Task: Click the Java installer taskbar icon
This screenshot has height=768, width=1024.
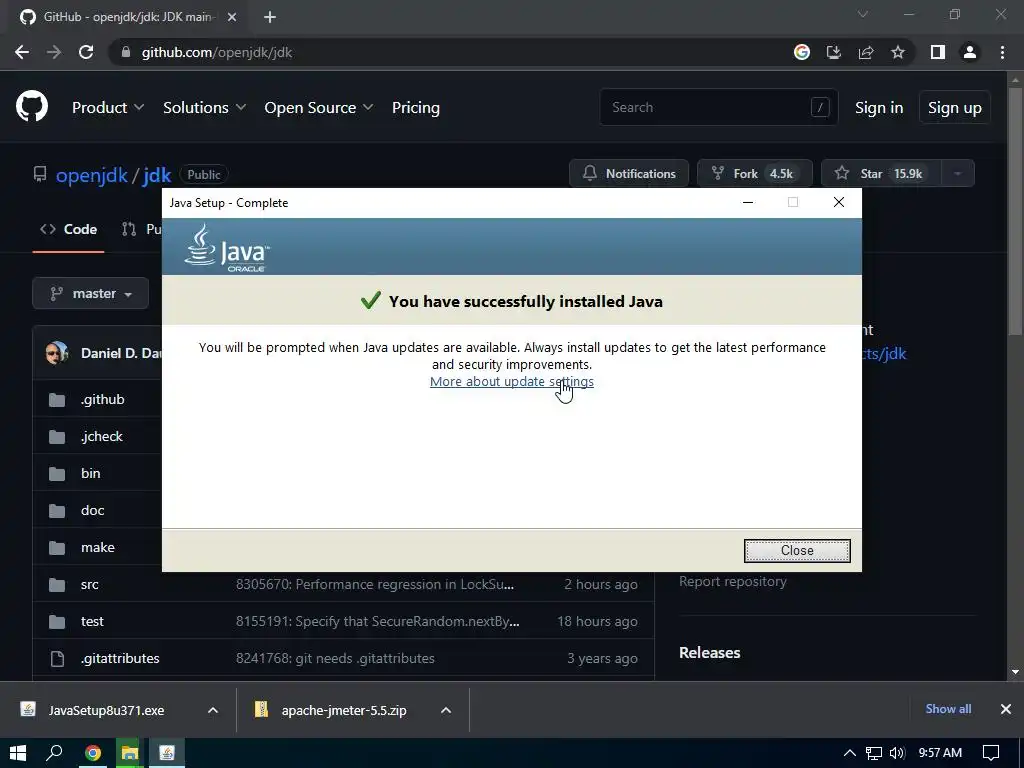Action: pyautogui.click(x=167, y=753)
